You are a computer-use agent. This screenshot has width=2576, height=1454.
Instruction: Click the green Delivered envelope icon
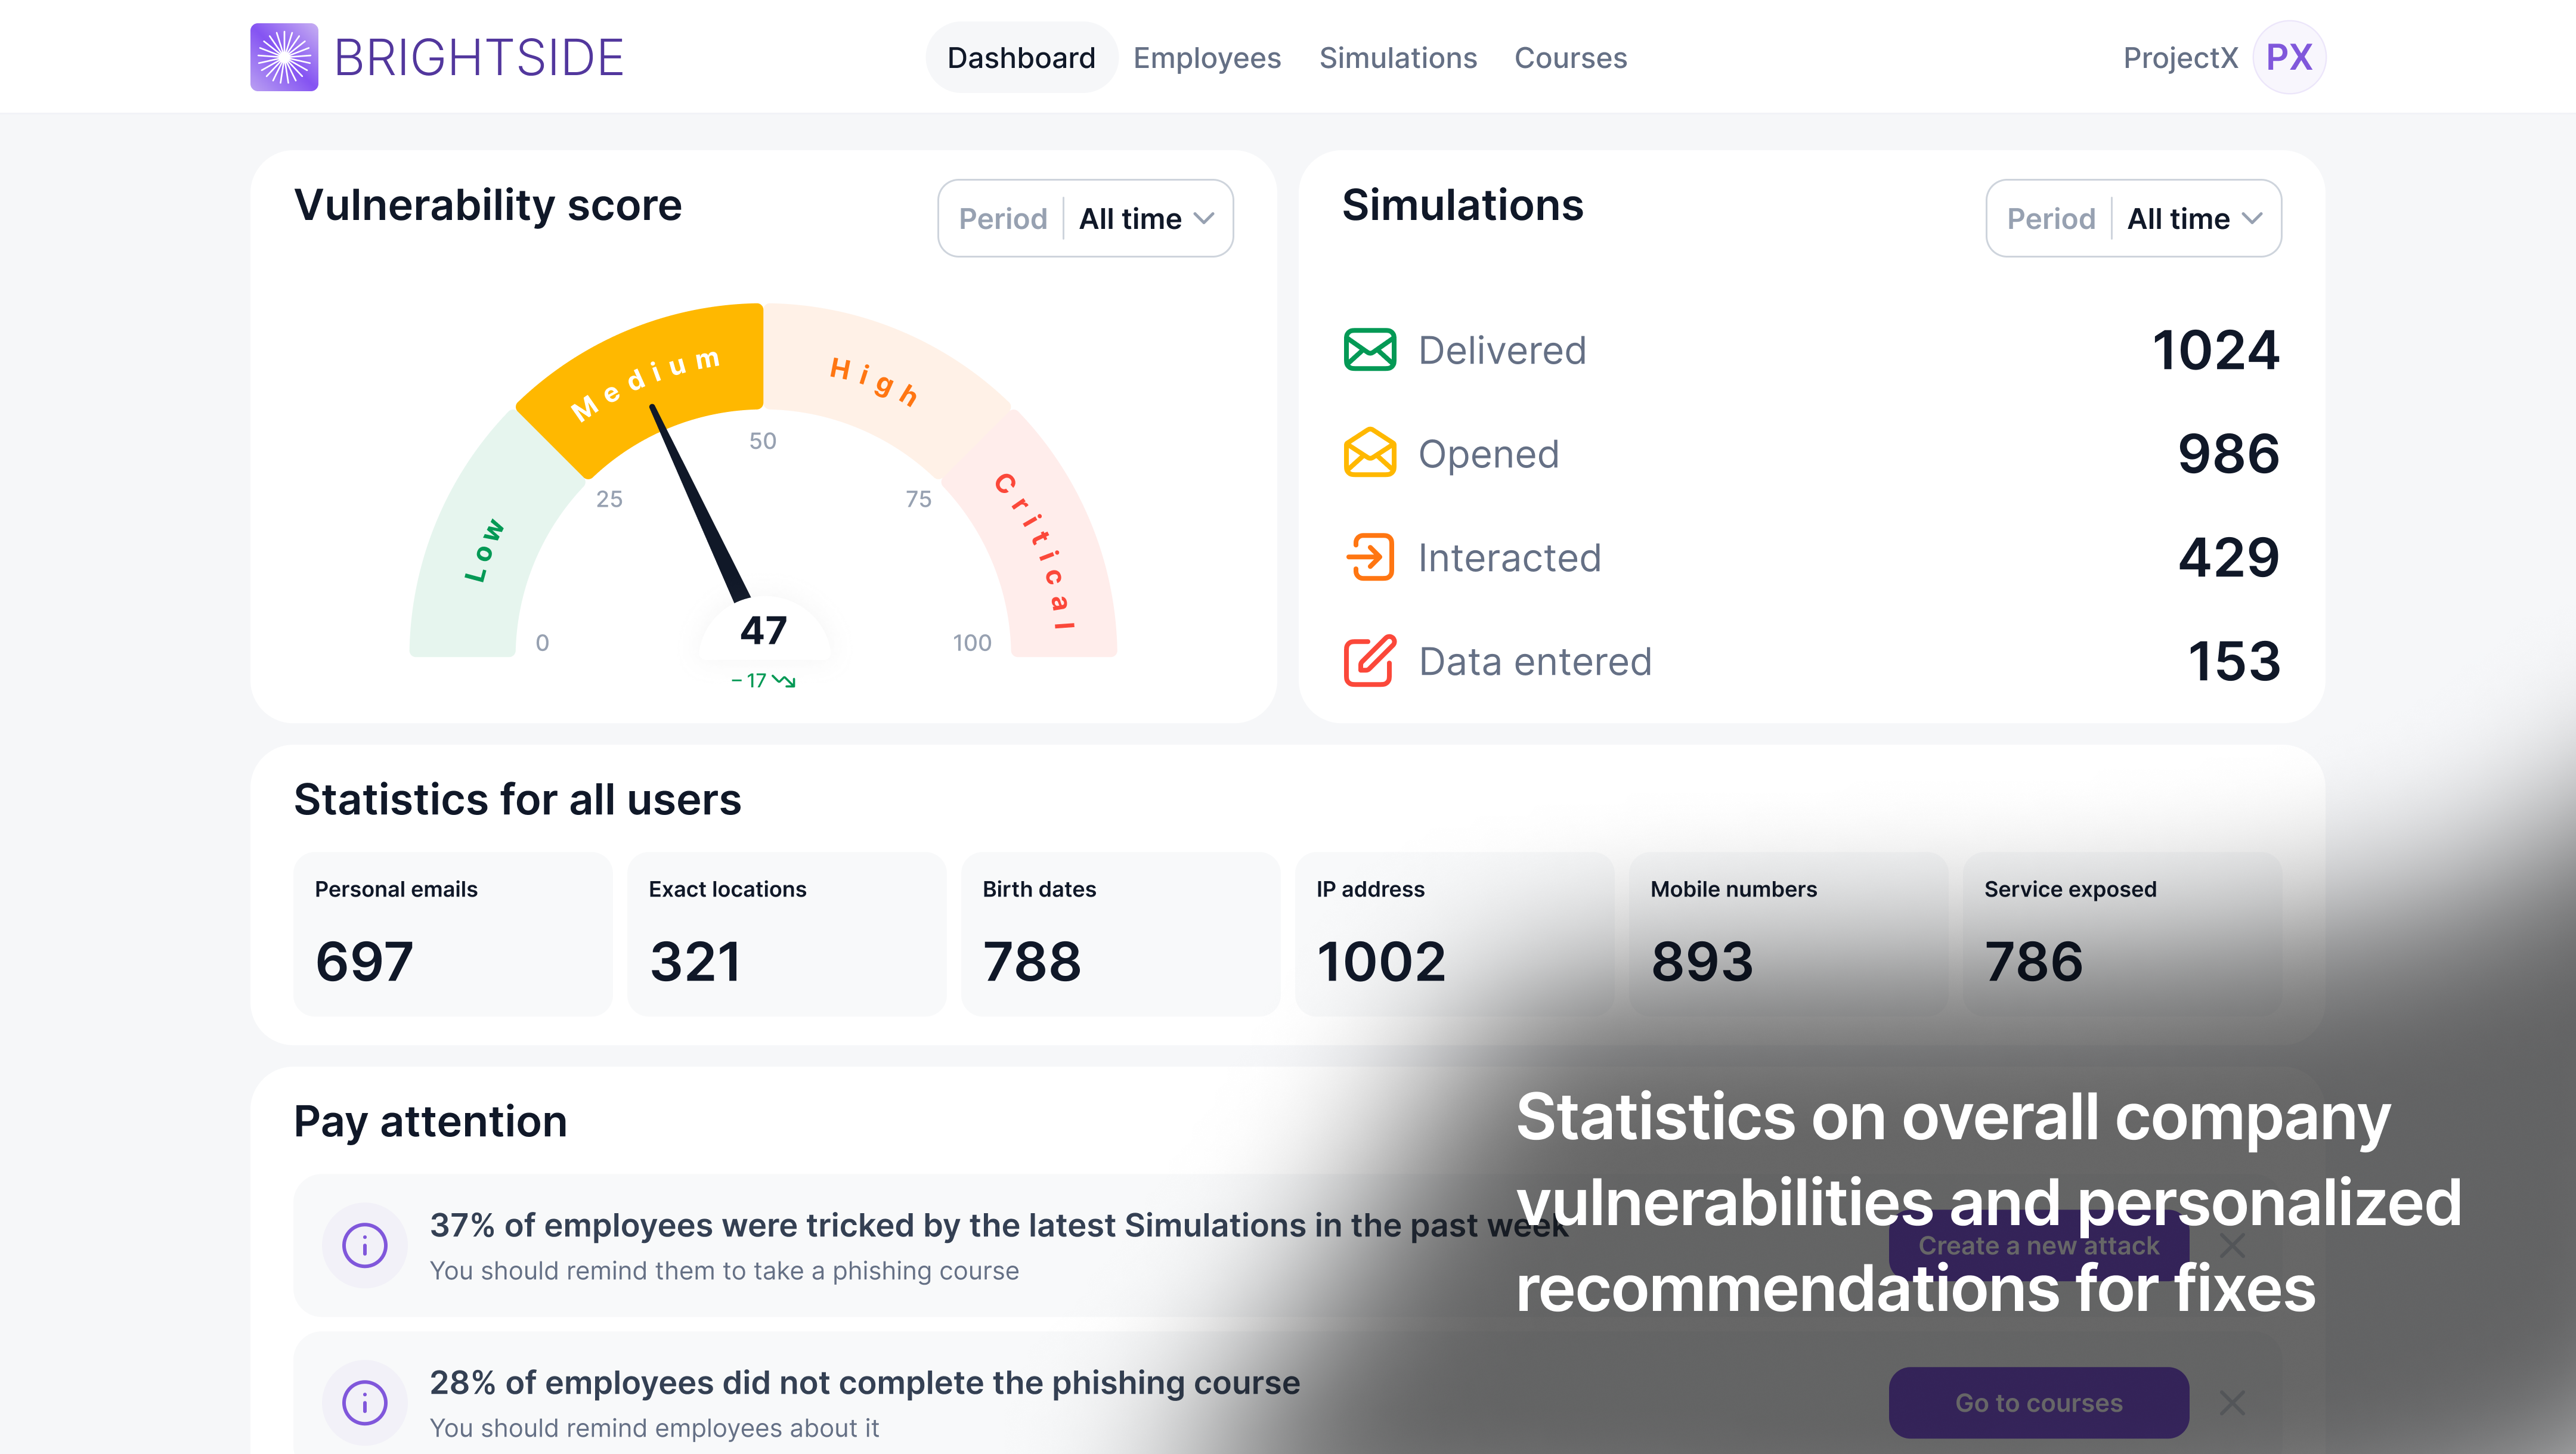[x=1369, y=350]
